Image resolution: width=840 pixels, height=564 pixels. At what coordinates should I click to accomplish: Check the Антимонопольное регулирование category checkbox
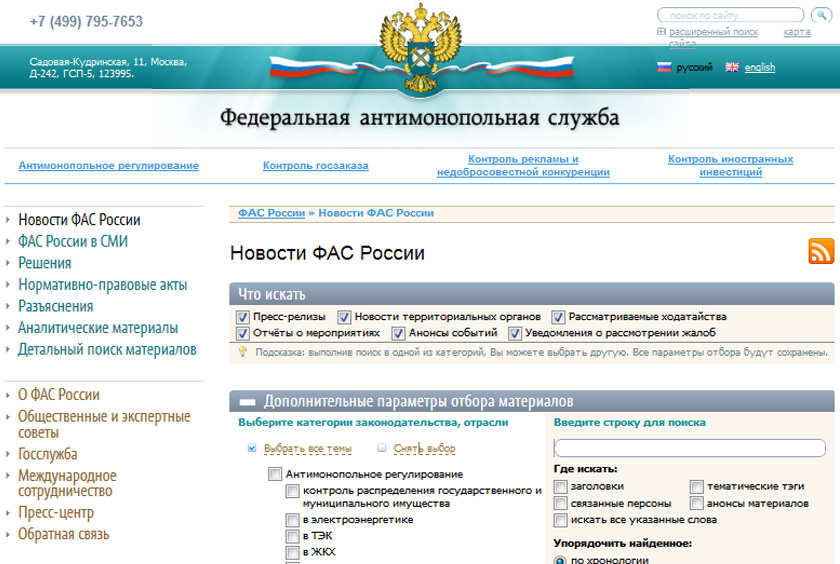point(275,474)
